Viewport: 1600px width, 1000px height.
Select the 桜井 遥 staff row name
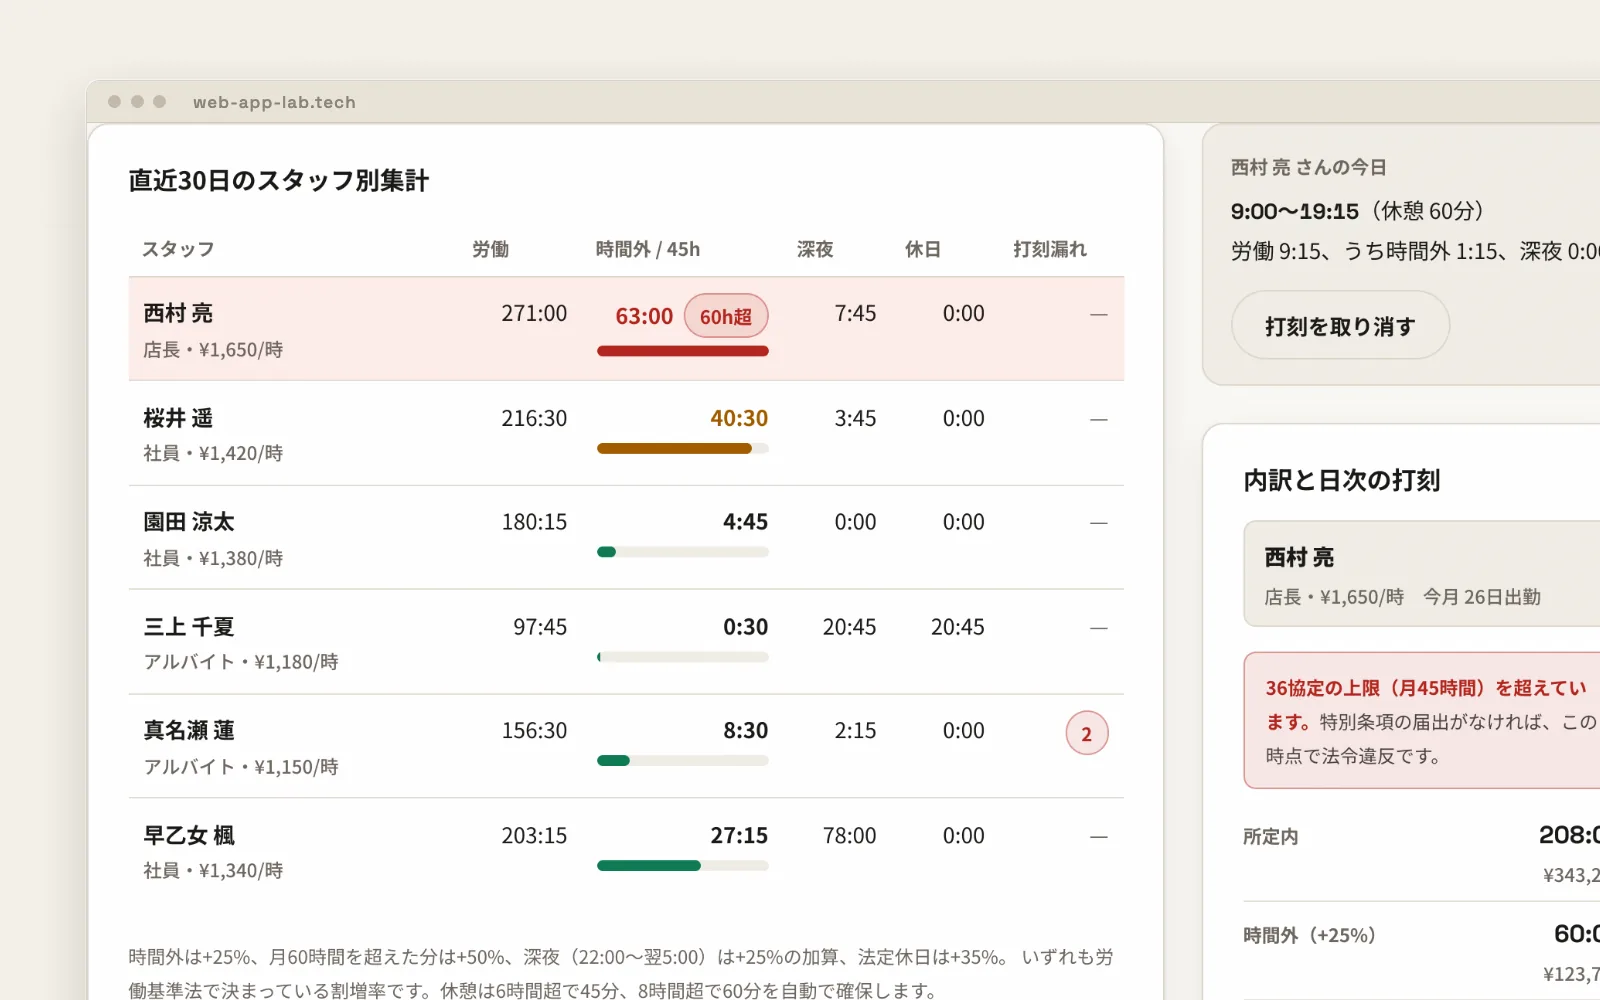point(178,418)
